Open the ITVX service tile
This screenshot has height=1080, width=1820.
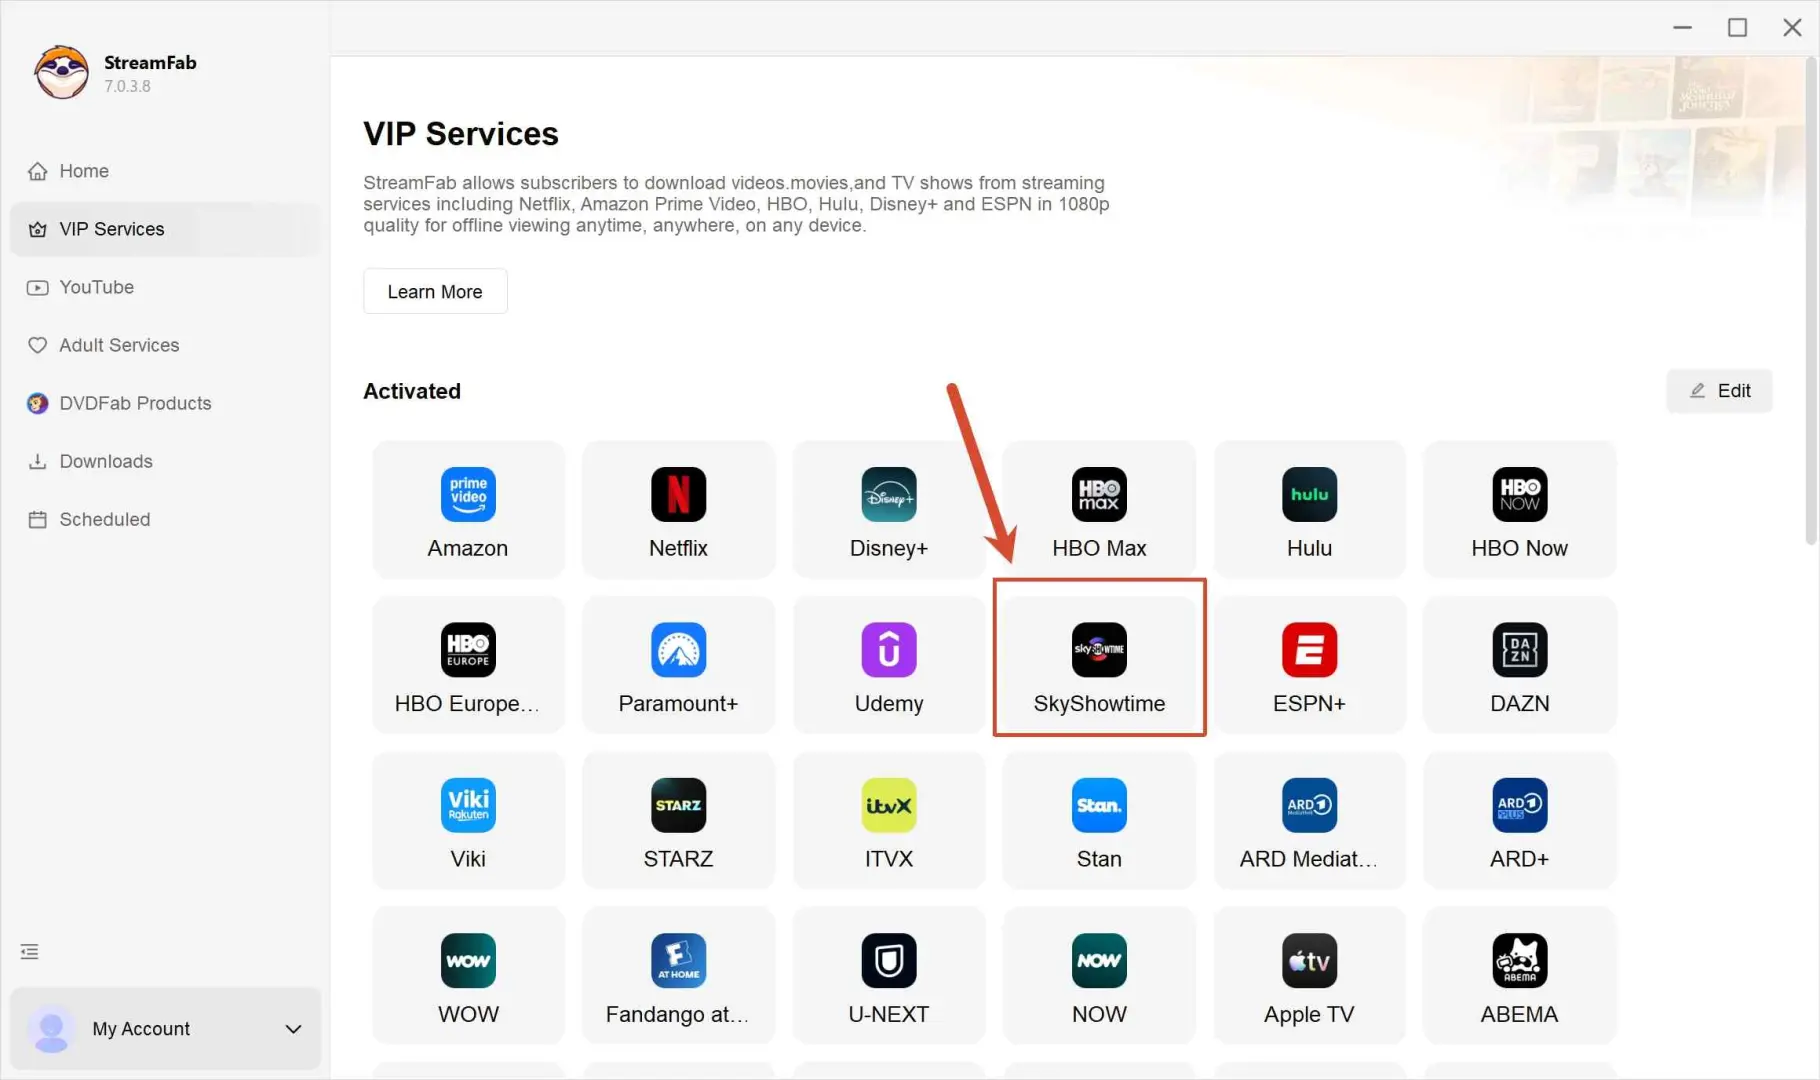888,820
